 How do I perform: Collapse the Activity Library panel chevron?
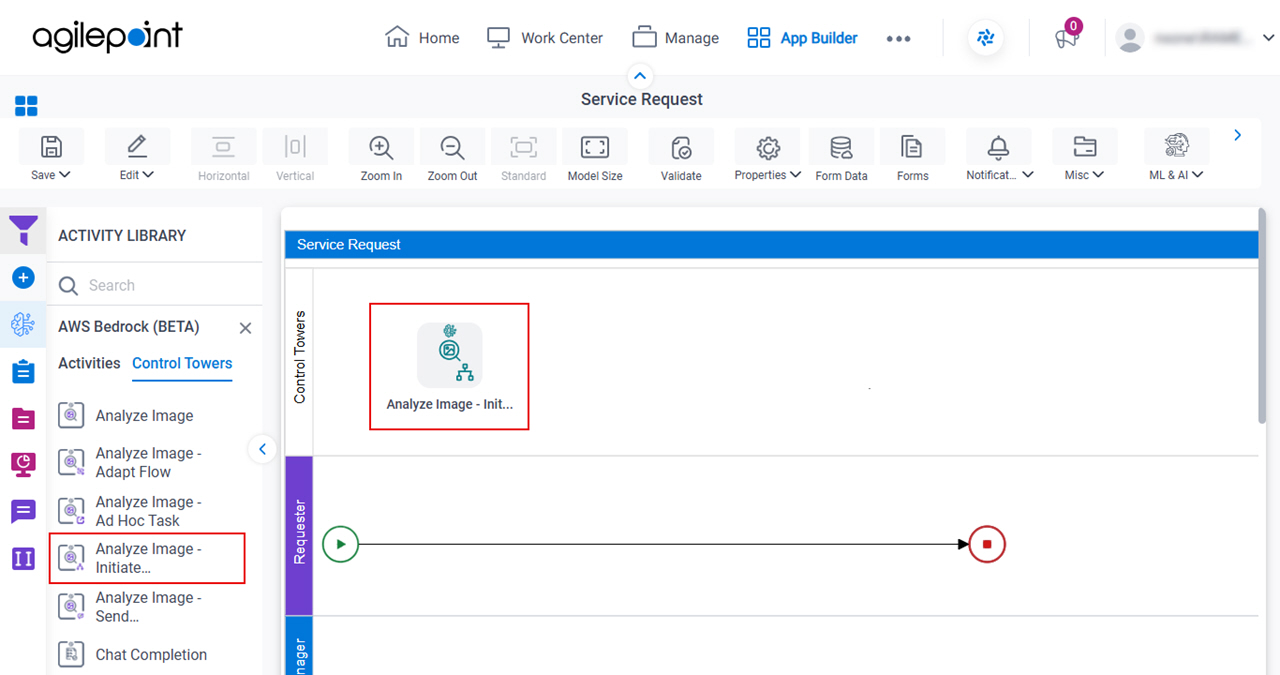point(262,449)
